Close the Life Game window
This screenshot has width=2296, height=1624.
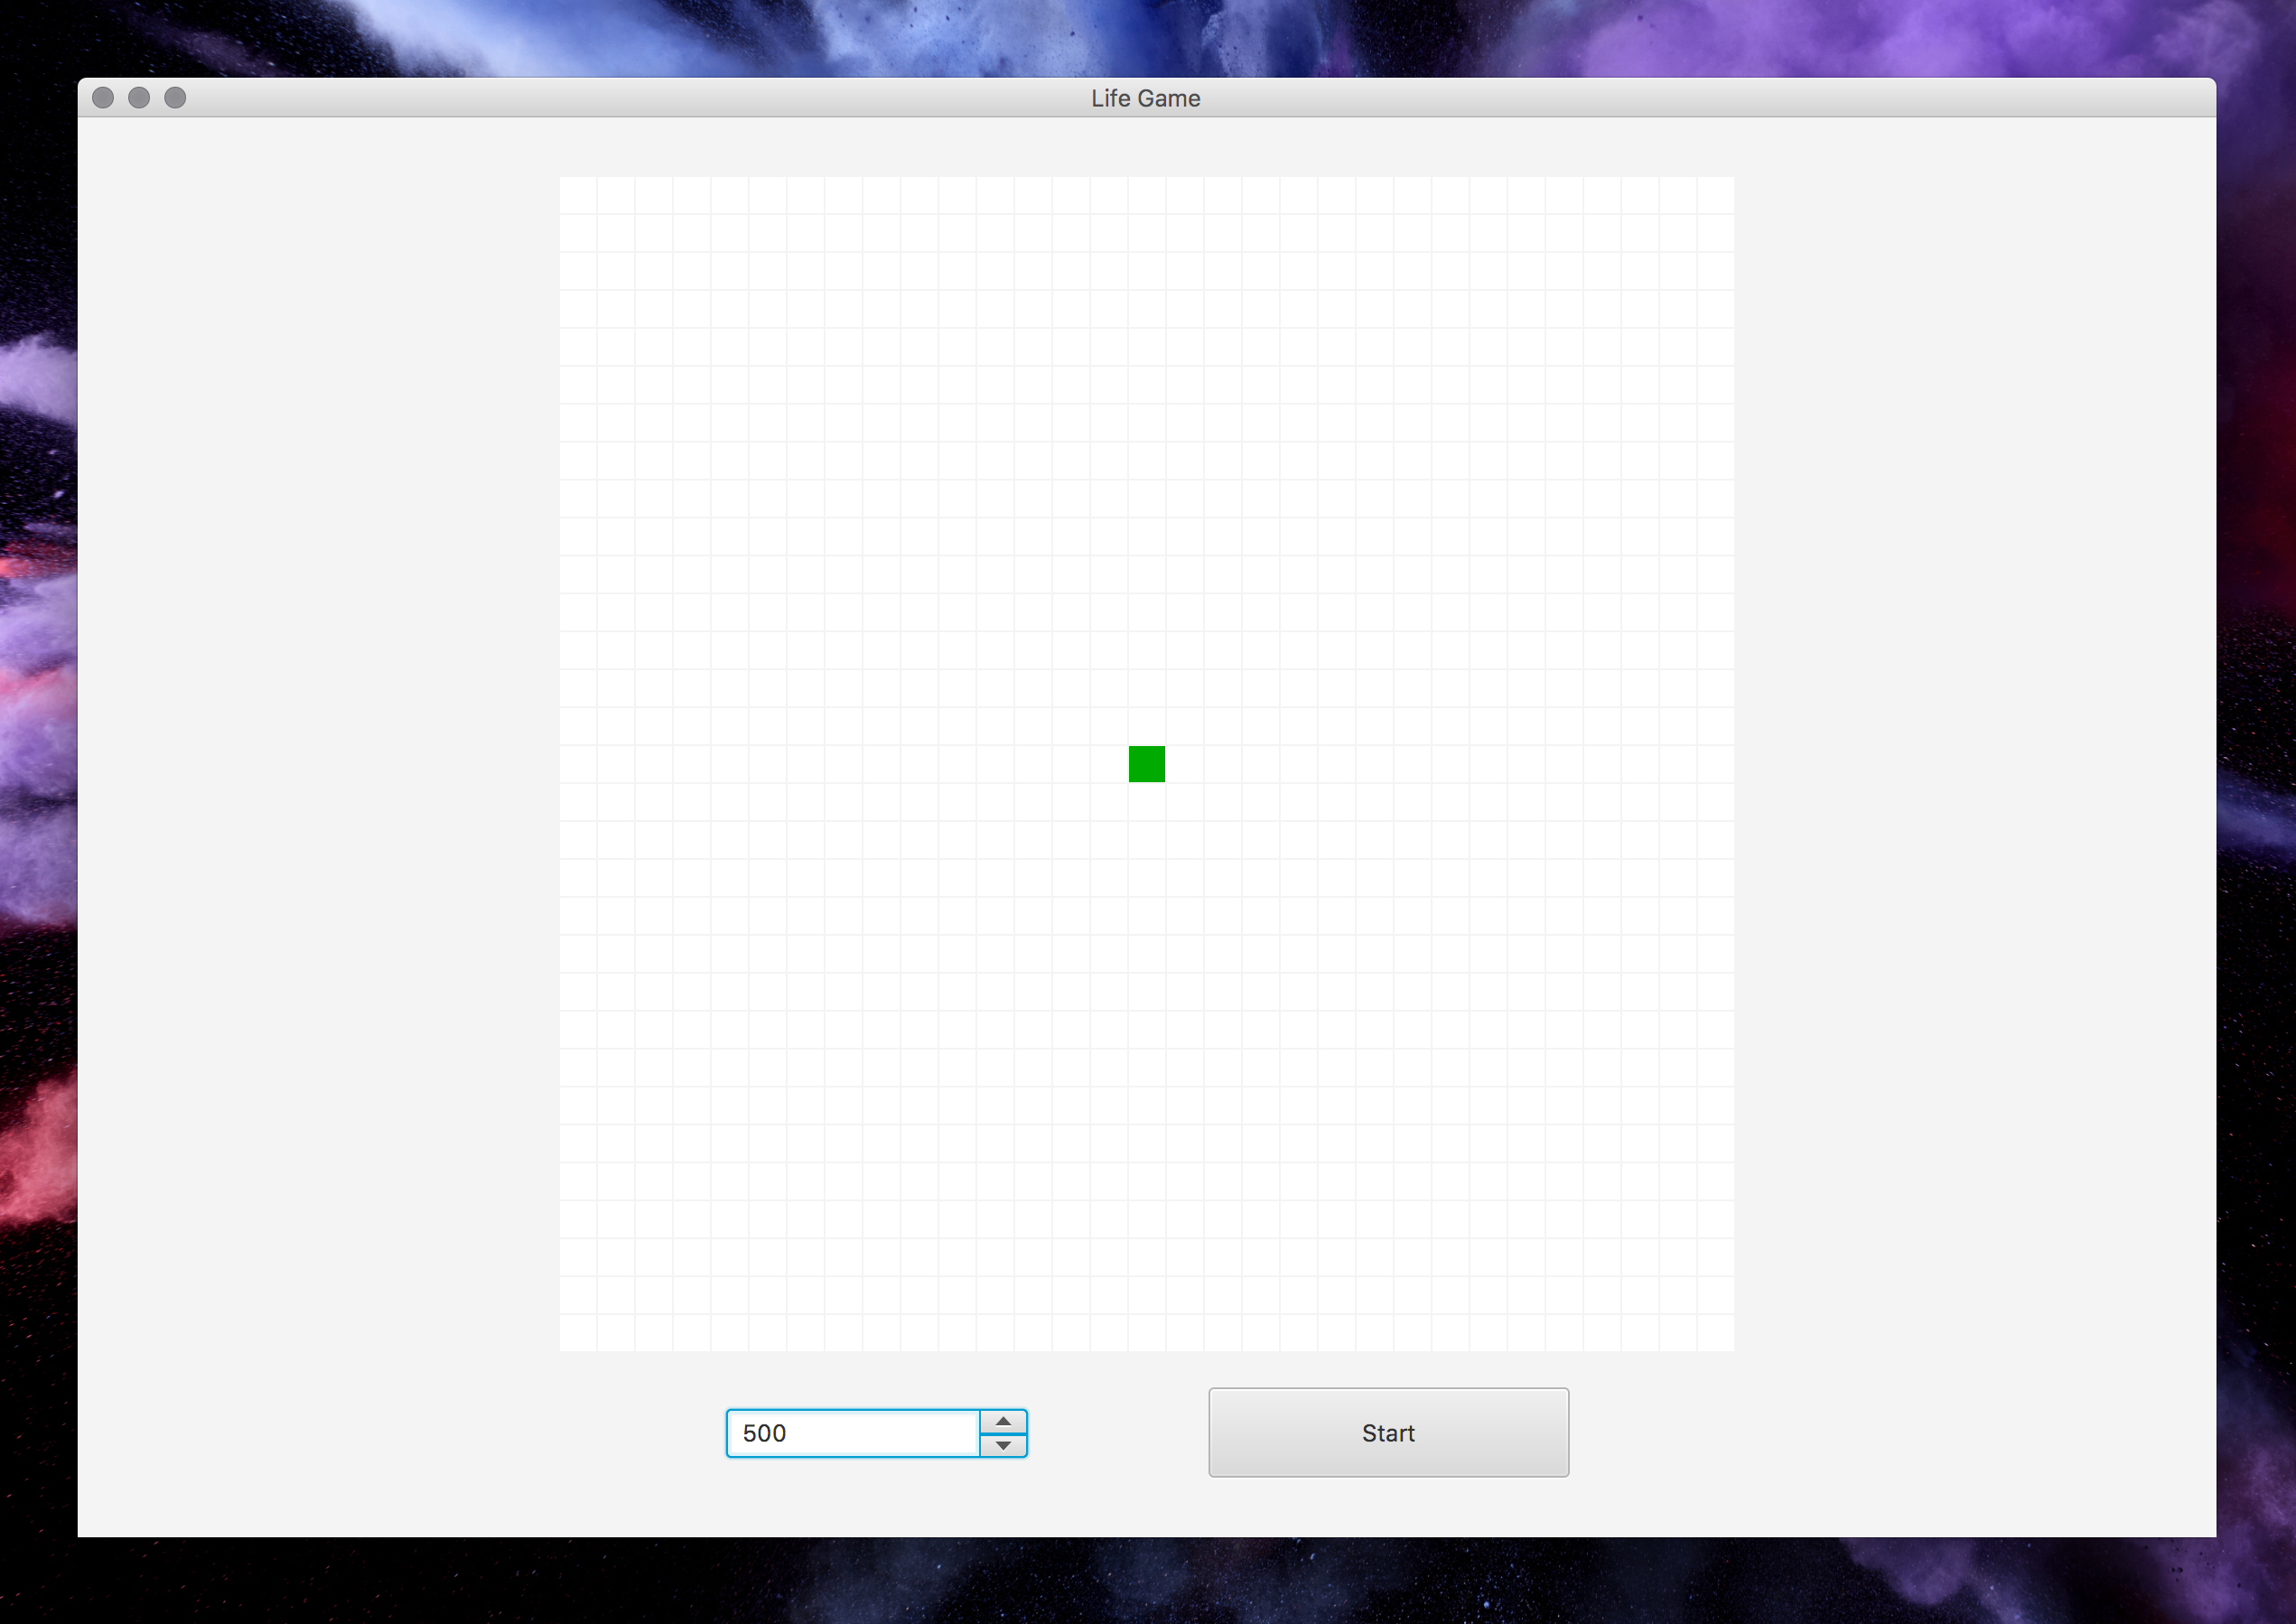[x=103, y=97]
